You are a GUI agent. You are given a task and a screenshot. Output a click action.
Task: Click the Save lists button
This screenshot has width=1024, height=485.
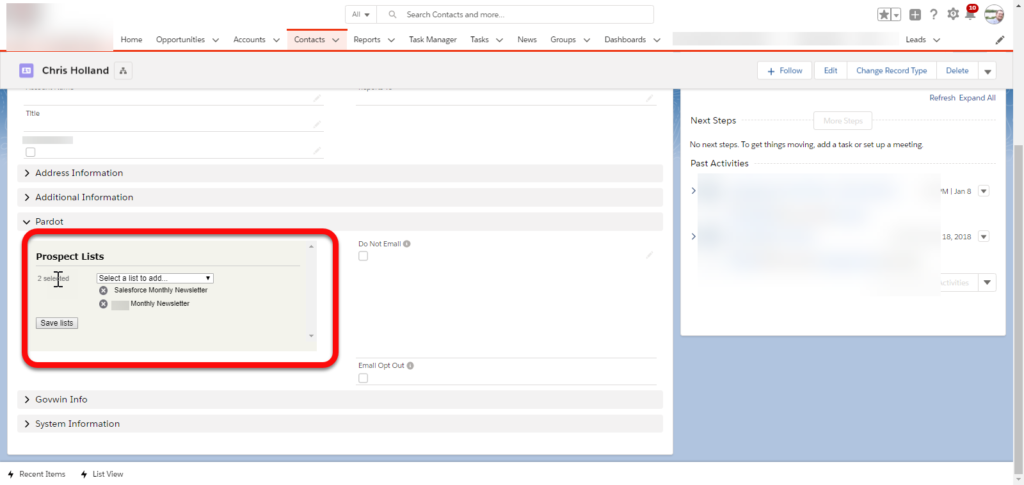click(56, 323)
